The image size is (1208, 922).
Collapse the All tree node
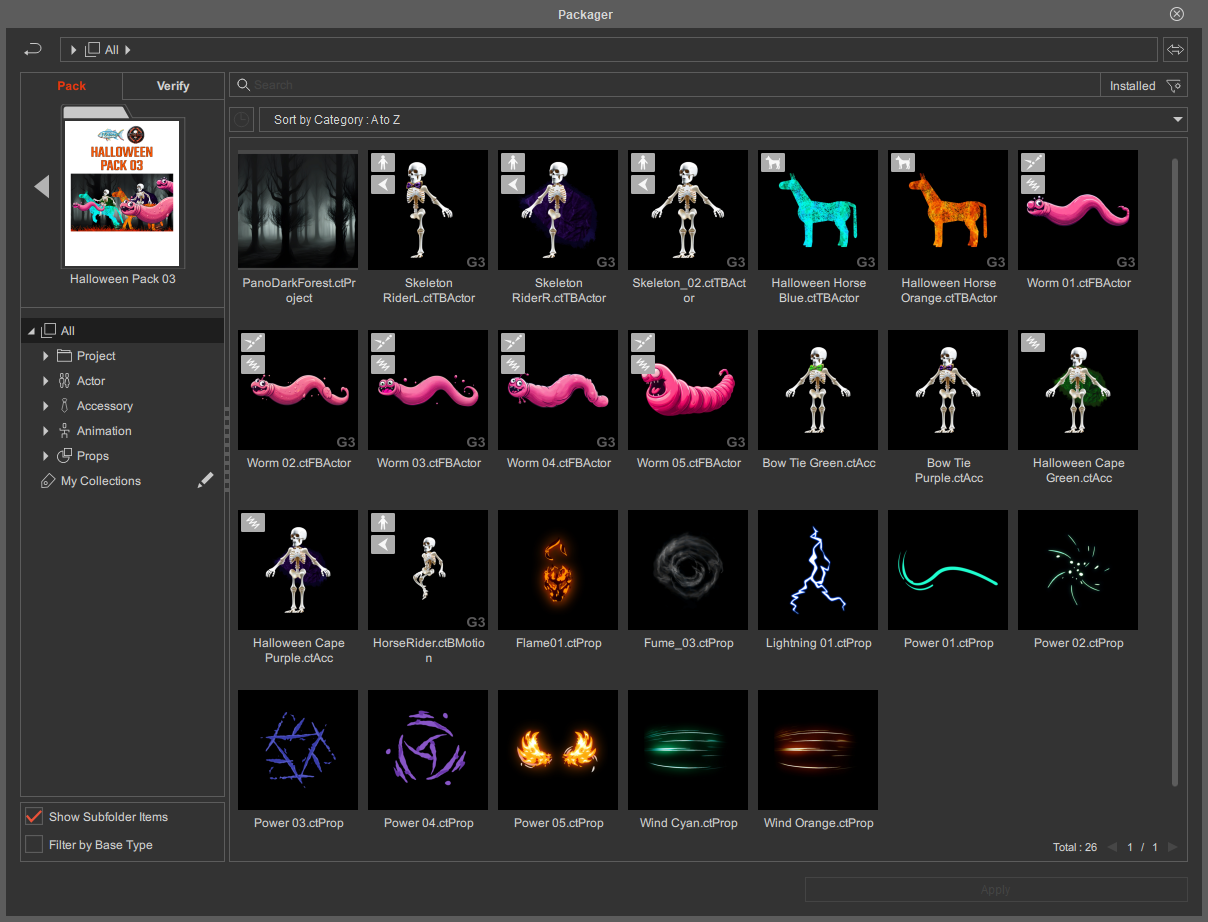coord(31,331)
